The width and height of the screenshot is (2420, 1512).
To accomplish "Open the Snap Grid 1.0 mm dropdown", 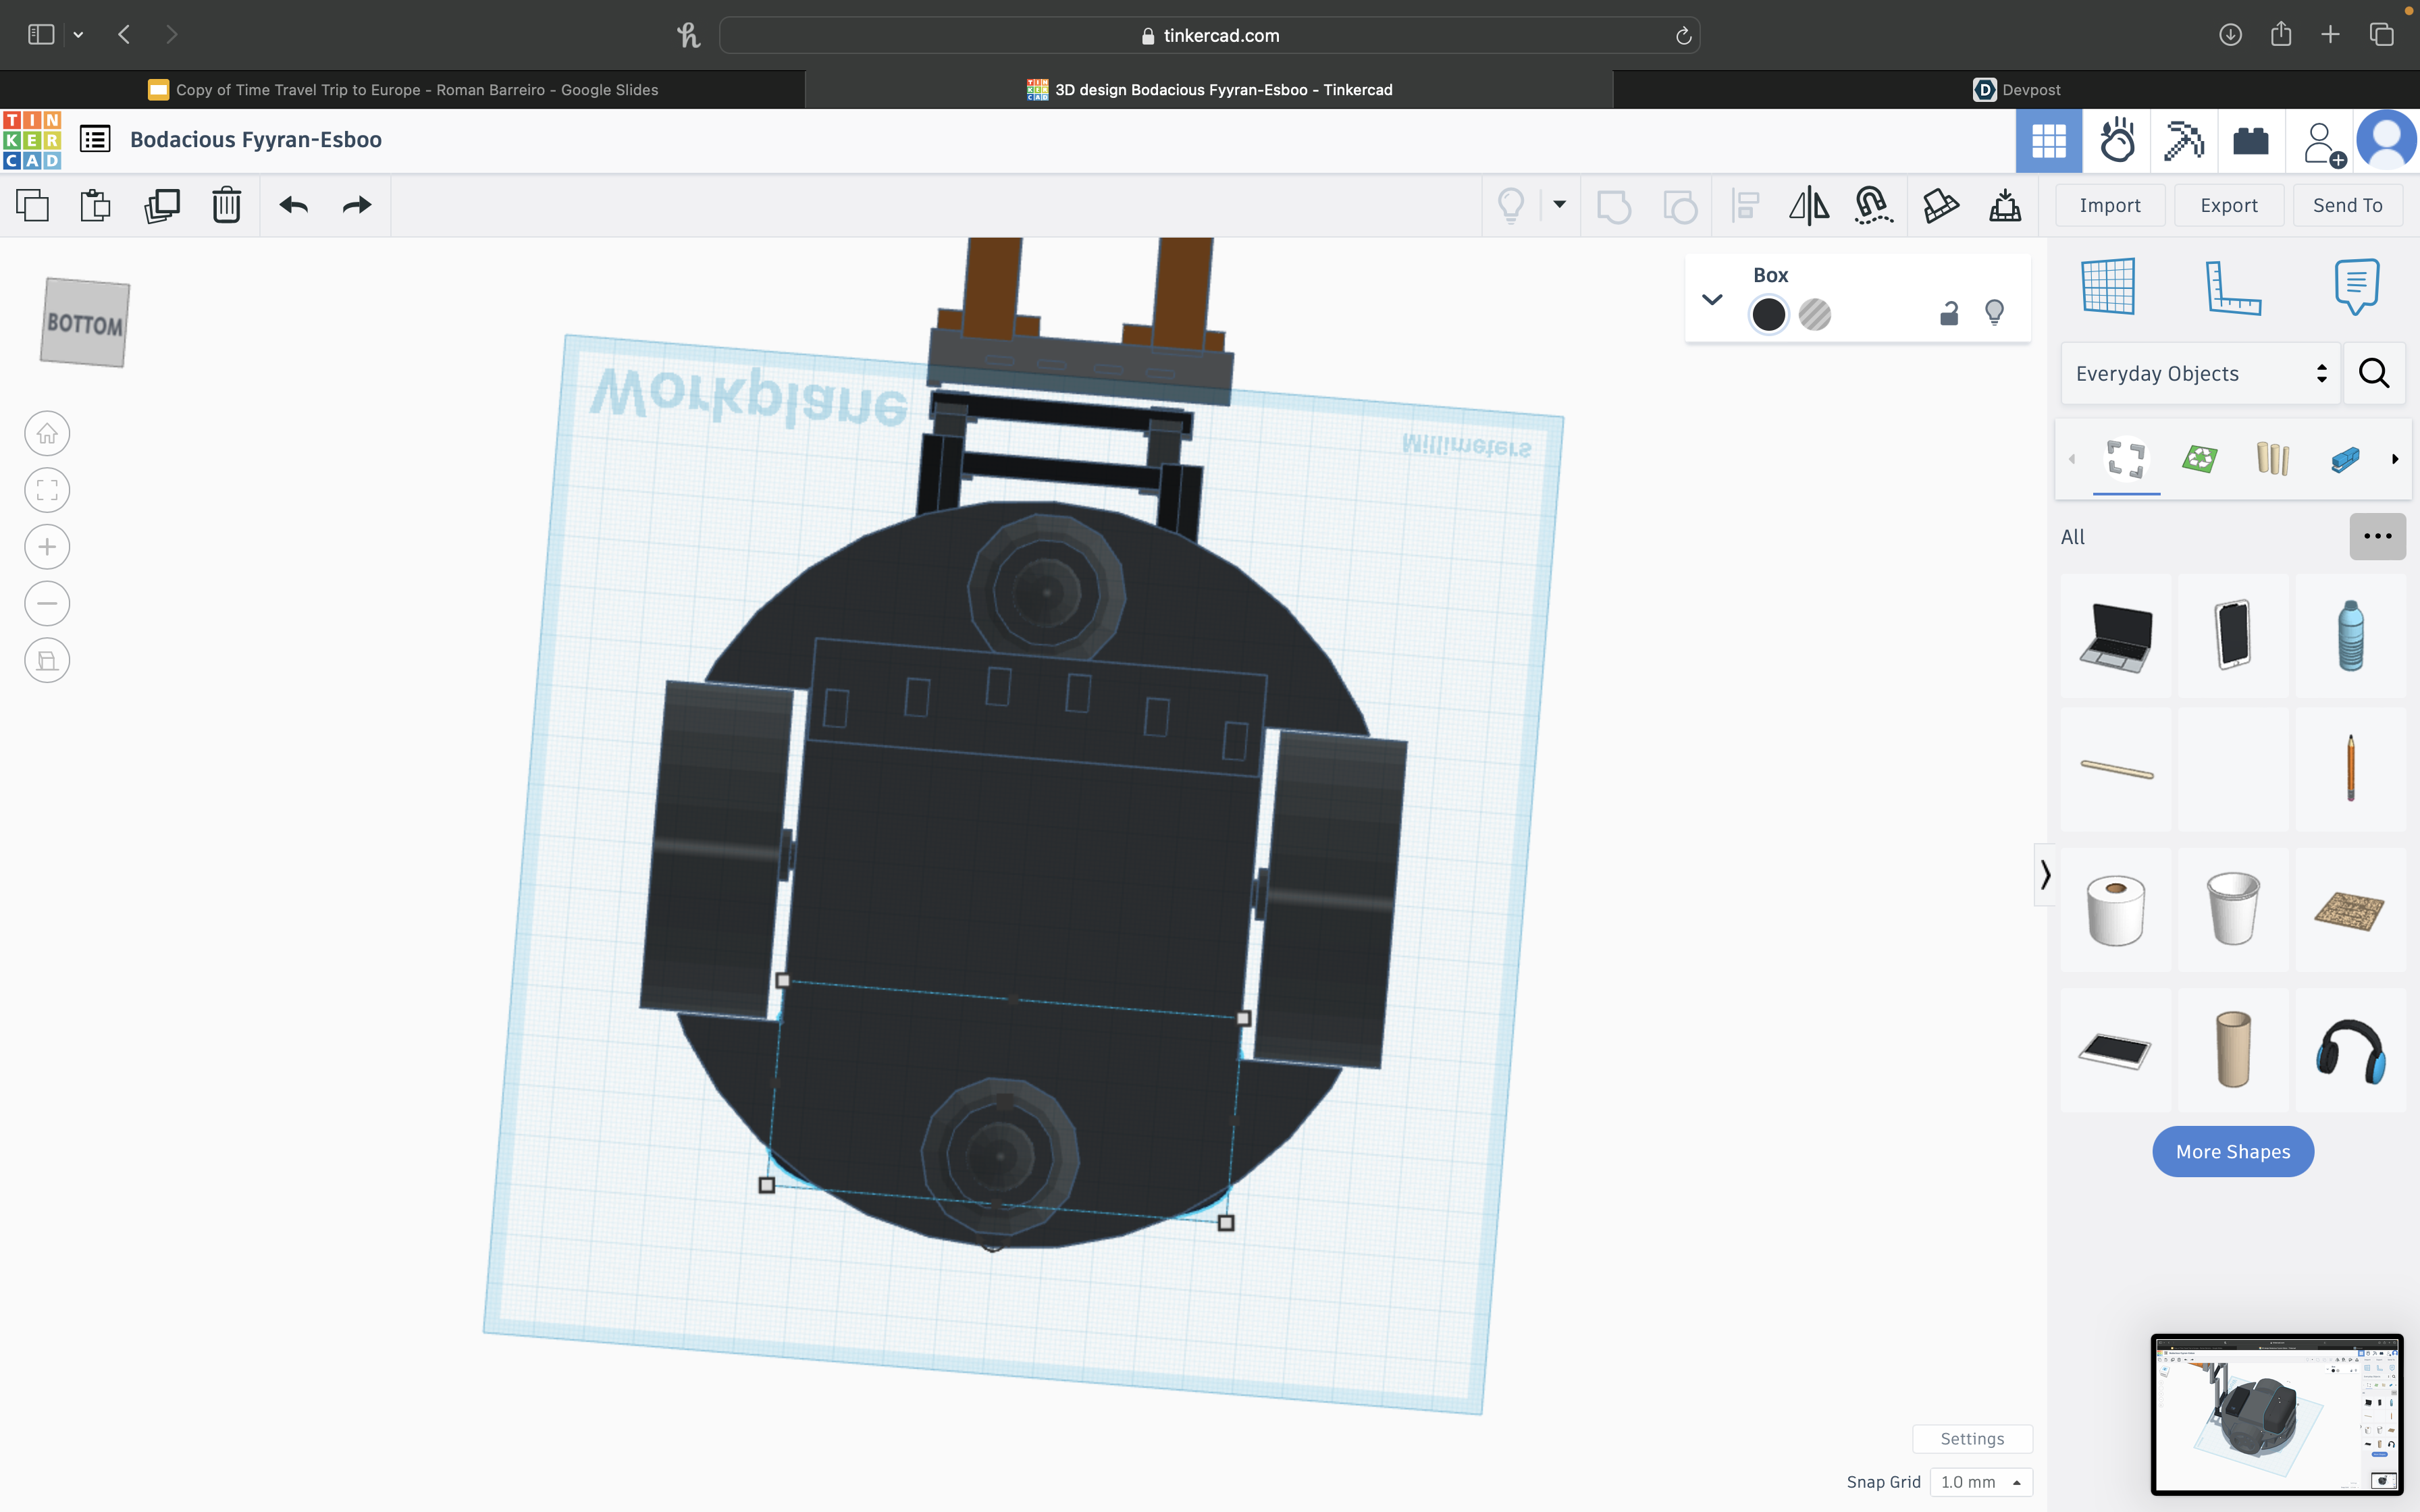I will 1980,1482.
